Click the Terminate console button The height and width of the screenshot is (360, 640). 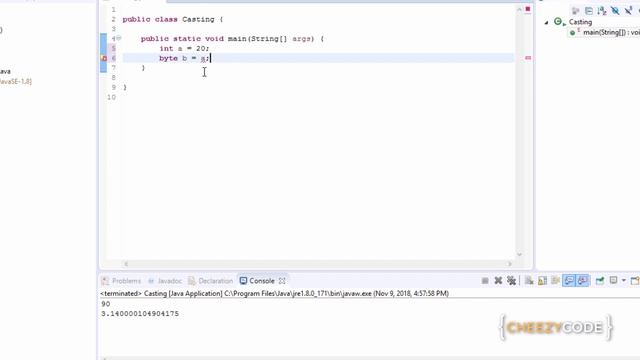pos(485,281)
